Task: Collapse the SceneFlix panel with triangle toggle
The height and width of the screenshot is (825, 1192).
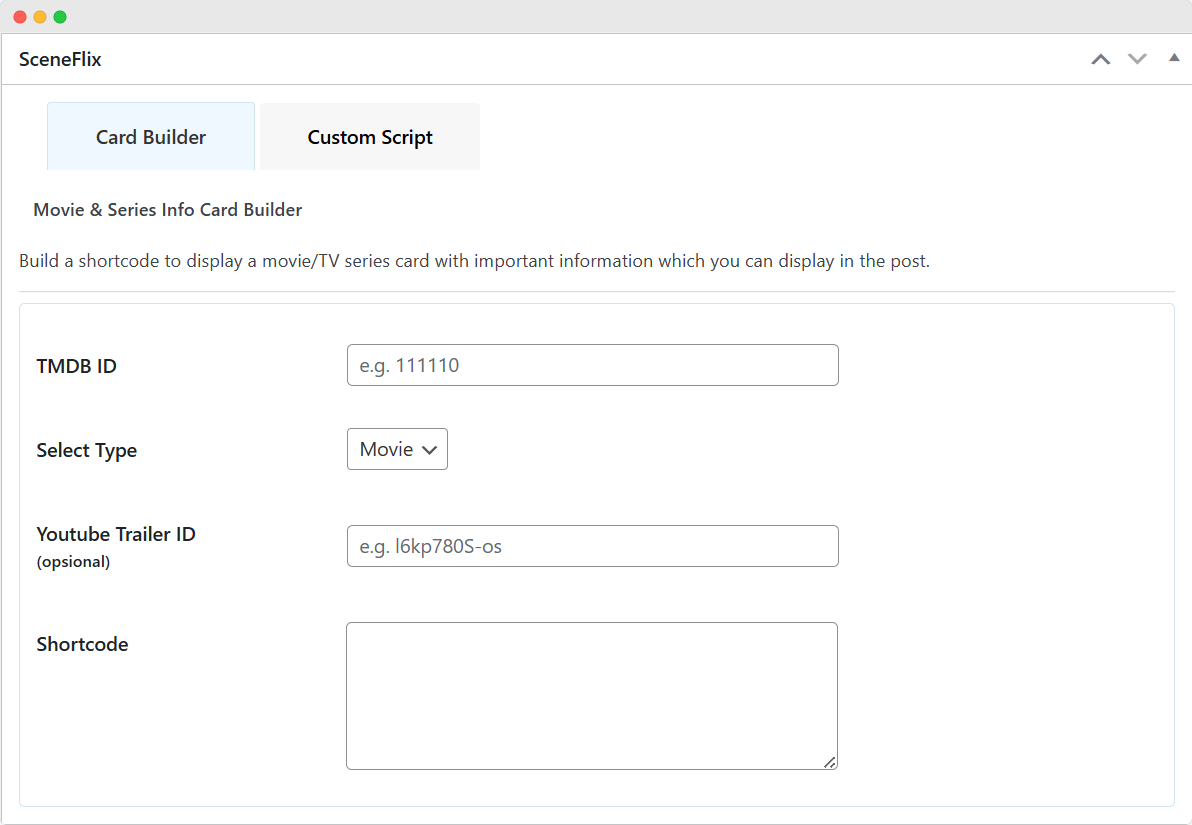Action: point(1174,57)
